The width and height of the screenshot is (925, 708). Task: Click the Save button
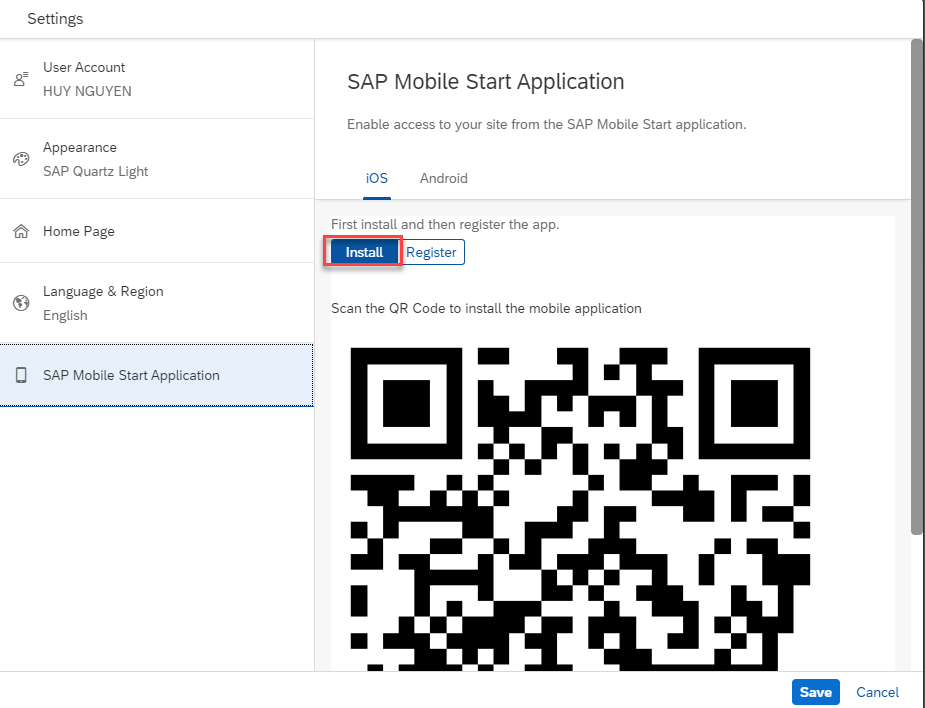tap(815, 692)
